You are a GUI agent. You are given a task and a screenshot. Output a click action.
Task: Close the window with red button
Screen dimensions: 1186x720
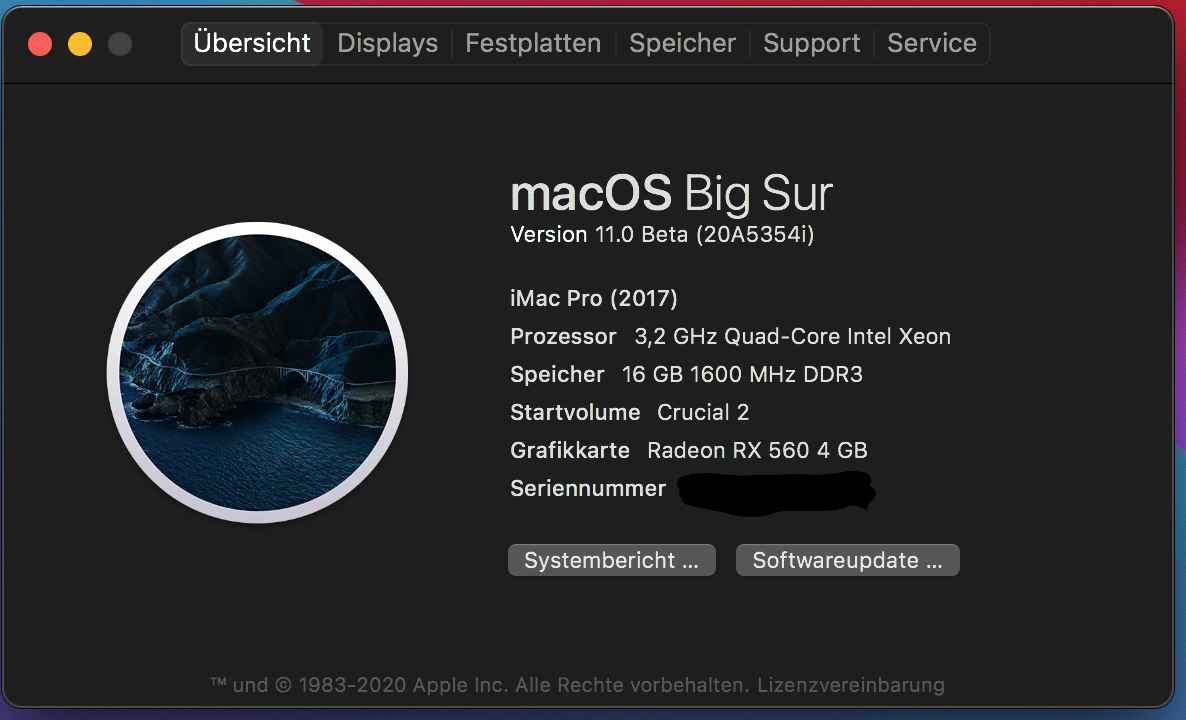[40, 44]
